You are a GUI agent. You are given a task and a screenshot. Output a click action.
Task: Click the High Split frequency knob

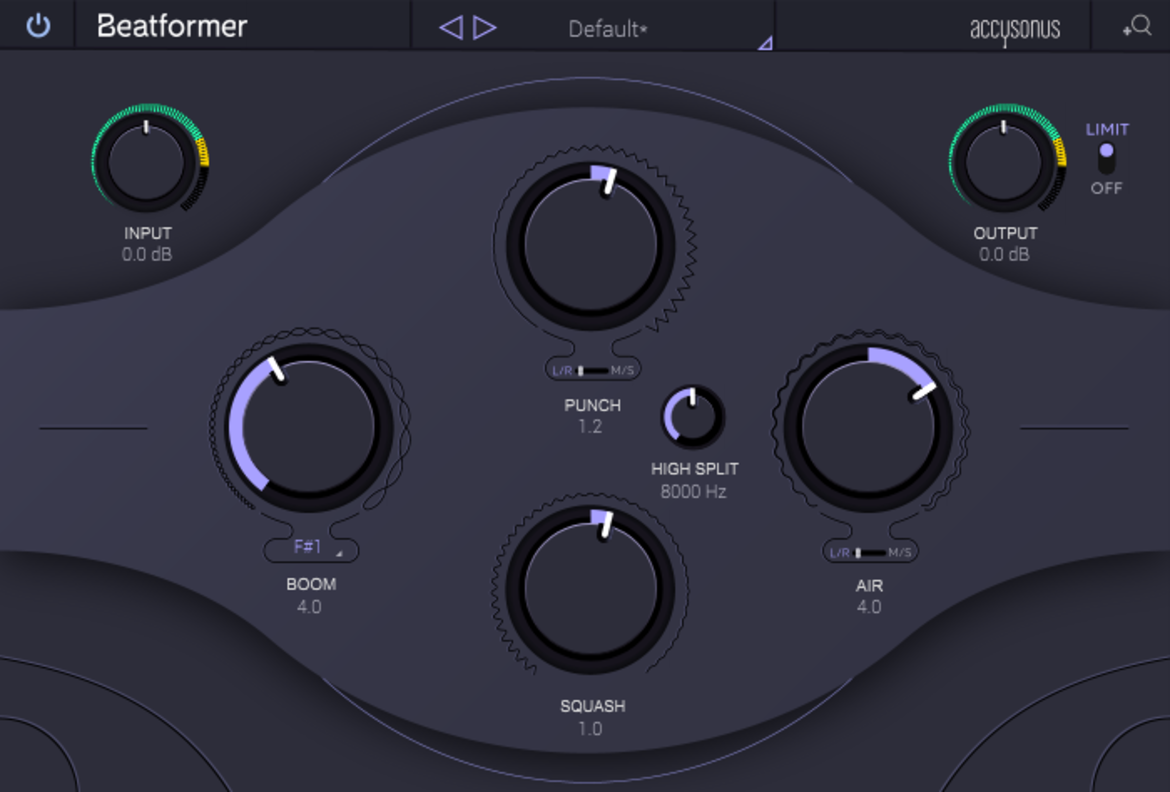click(x=693, y=417)
